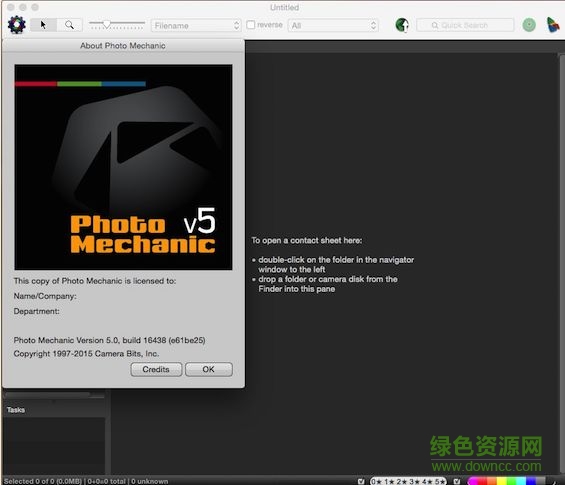
Task: Select the blue color class swatch
Action: pos(531,481)
